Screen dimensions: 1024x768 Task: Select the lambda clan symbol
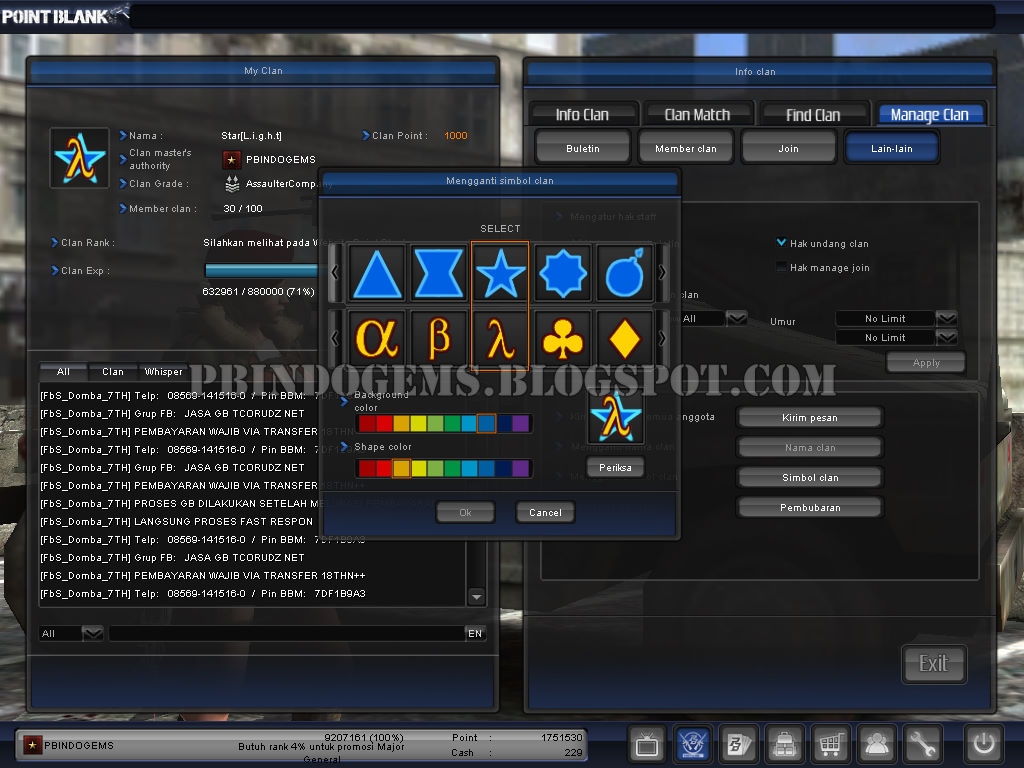click(x=500, y=338)
